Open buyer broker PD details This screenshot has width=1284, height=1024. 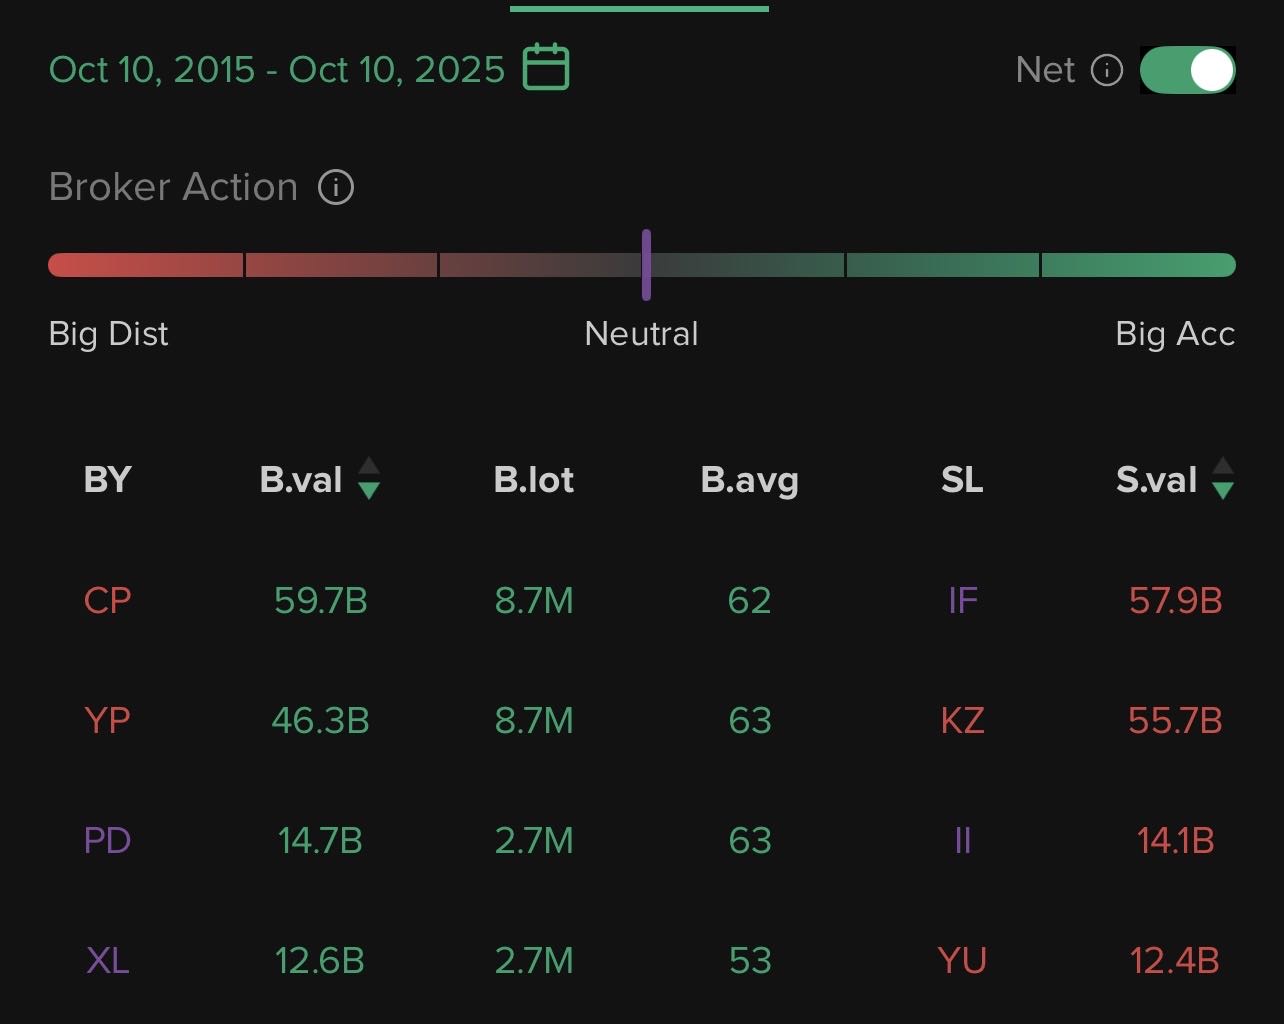107,840
